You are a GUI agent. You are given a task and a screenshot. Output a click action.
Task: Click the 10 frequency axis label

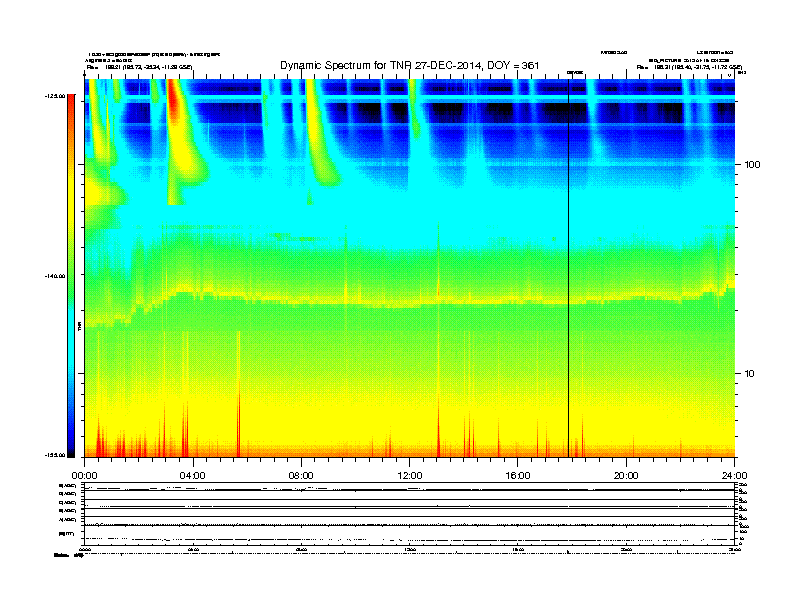(x=750, y=374)
